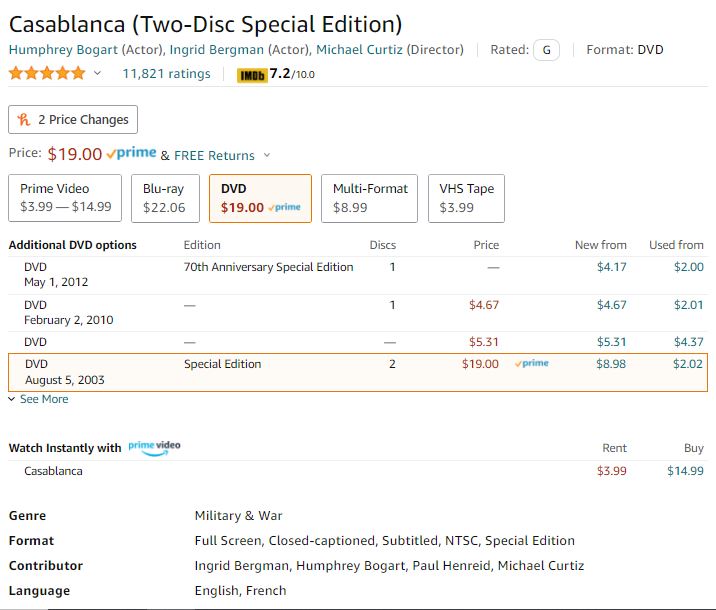The height and width of the screenshot is (610, 716).
Task: Expand the FREE Returns dropdown
Action: (267, 156)
